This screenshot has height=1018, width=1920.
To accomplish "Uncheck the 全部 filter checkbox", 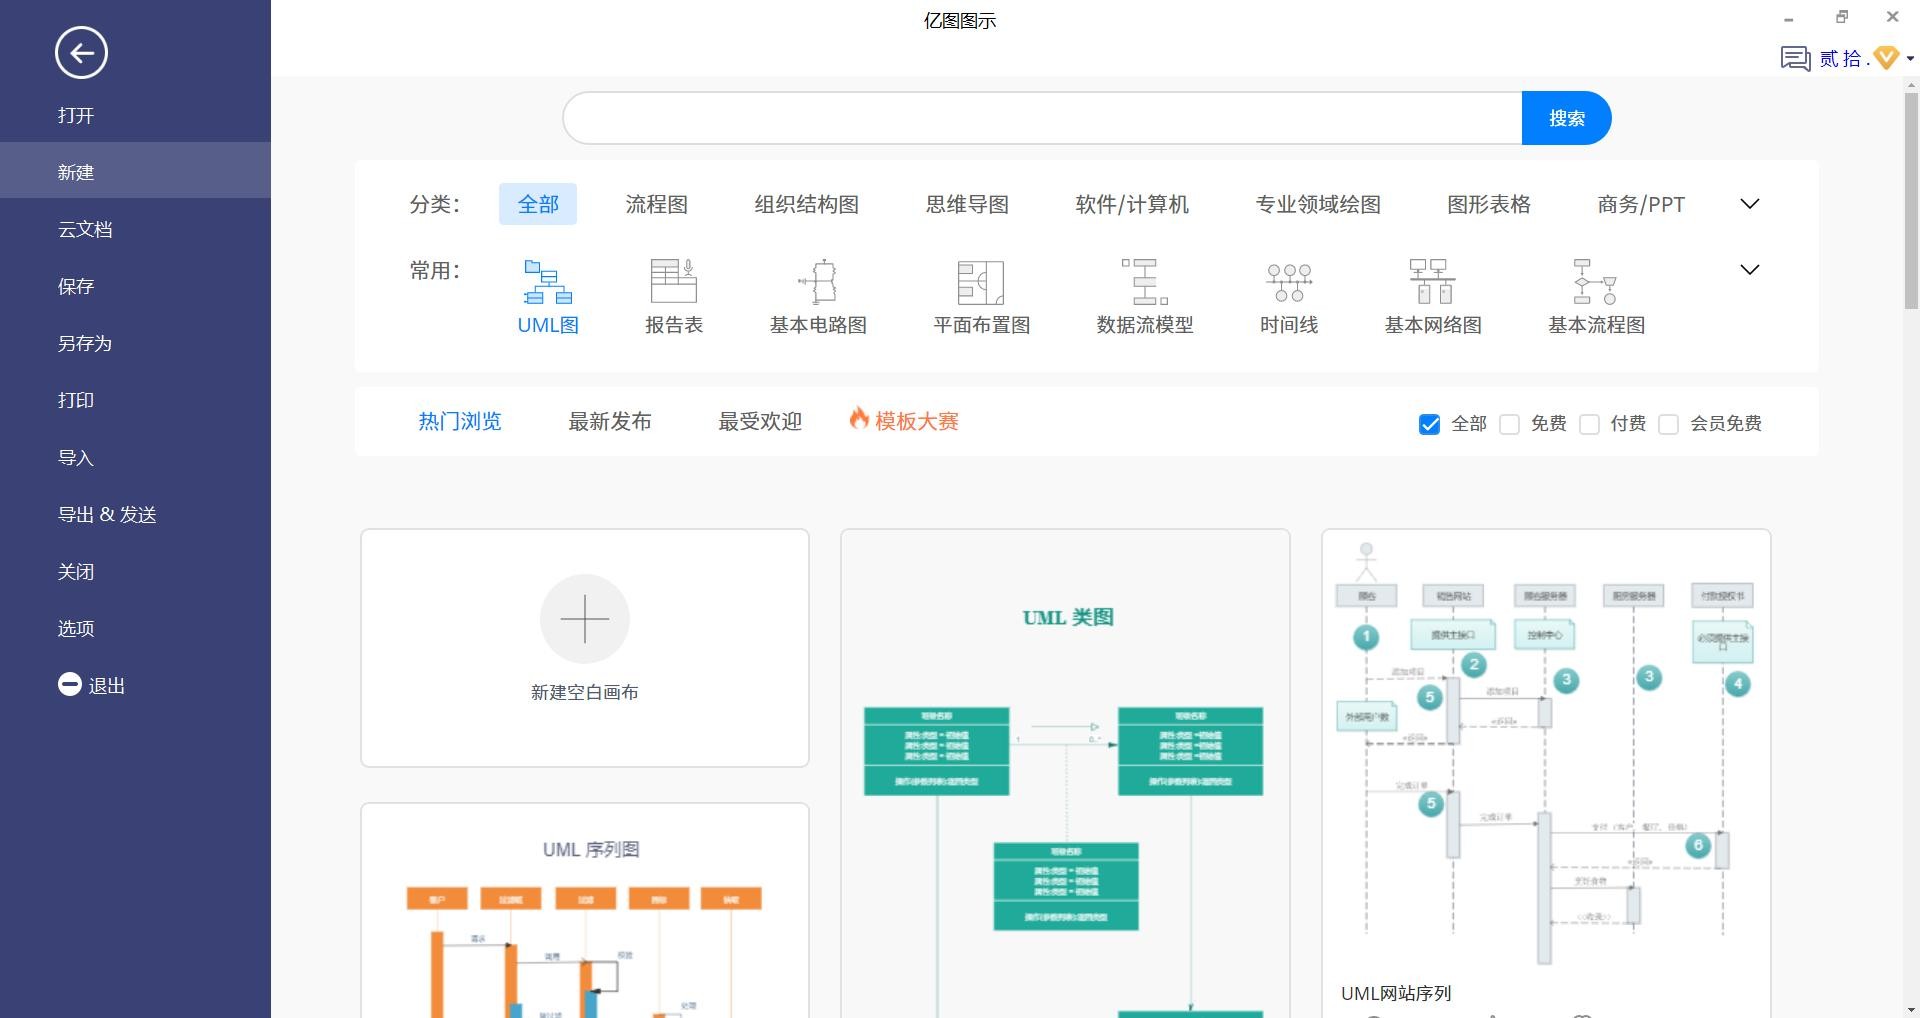I will point(1429,424).
